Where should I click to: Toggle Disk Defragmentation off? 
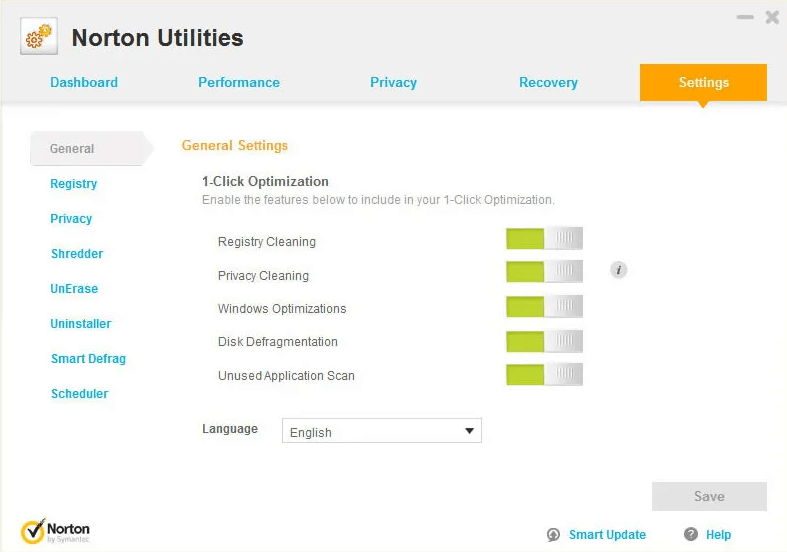[544, 341]
